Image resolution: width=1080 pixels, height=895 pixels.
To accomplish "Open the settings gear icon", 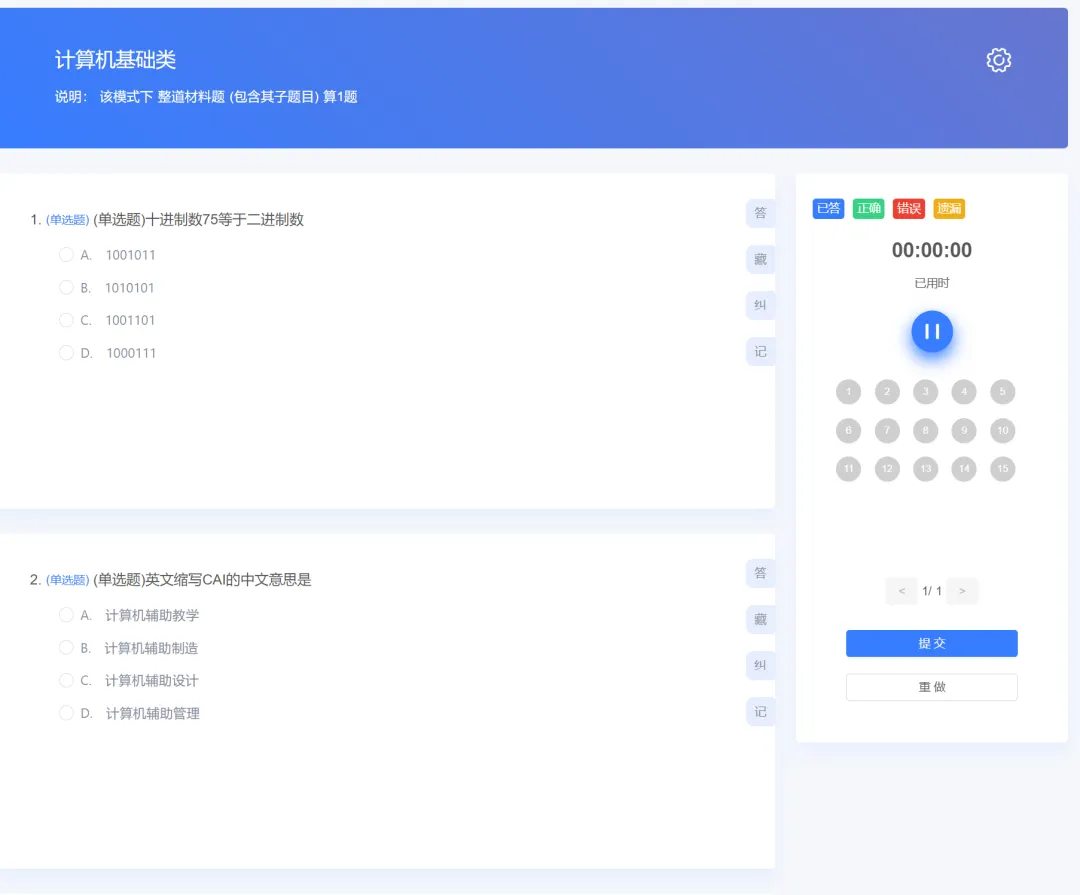I will (x=998, y=60).
